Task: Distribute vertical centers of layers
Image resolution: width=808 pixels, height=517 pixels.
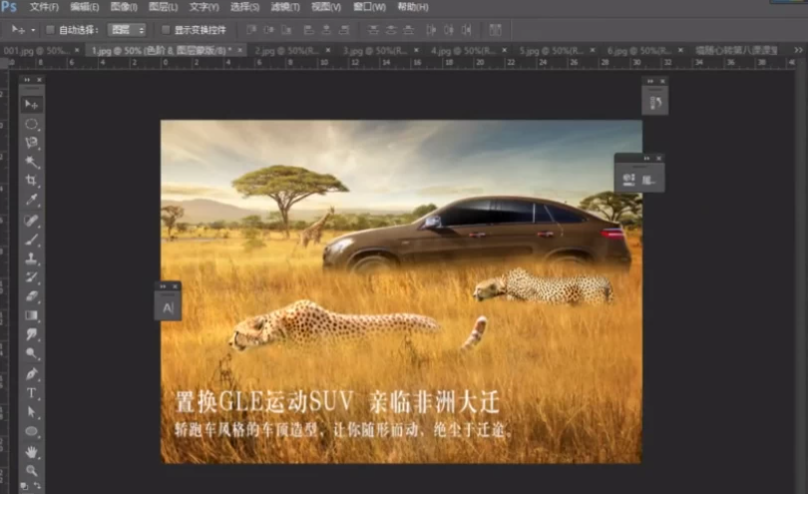Action: tap(391, 30)
